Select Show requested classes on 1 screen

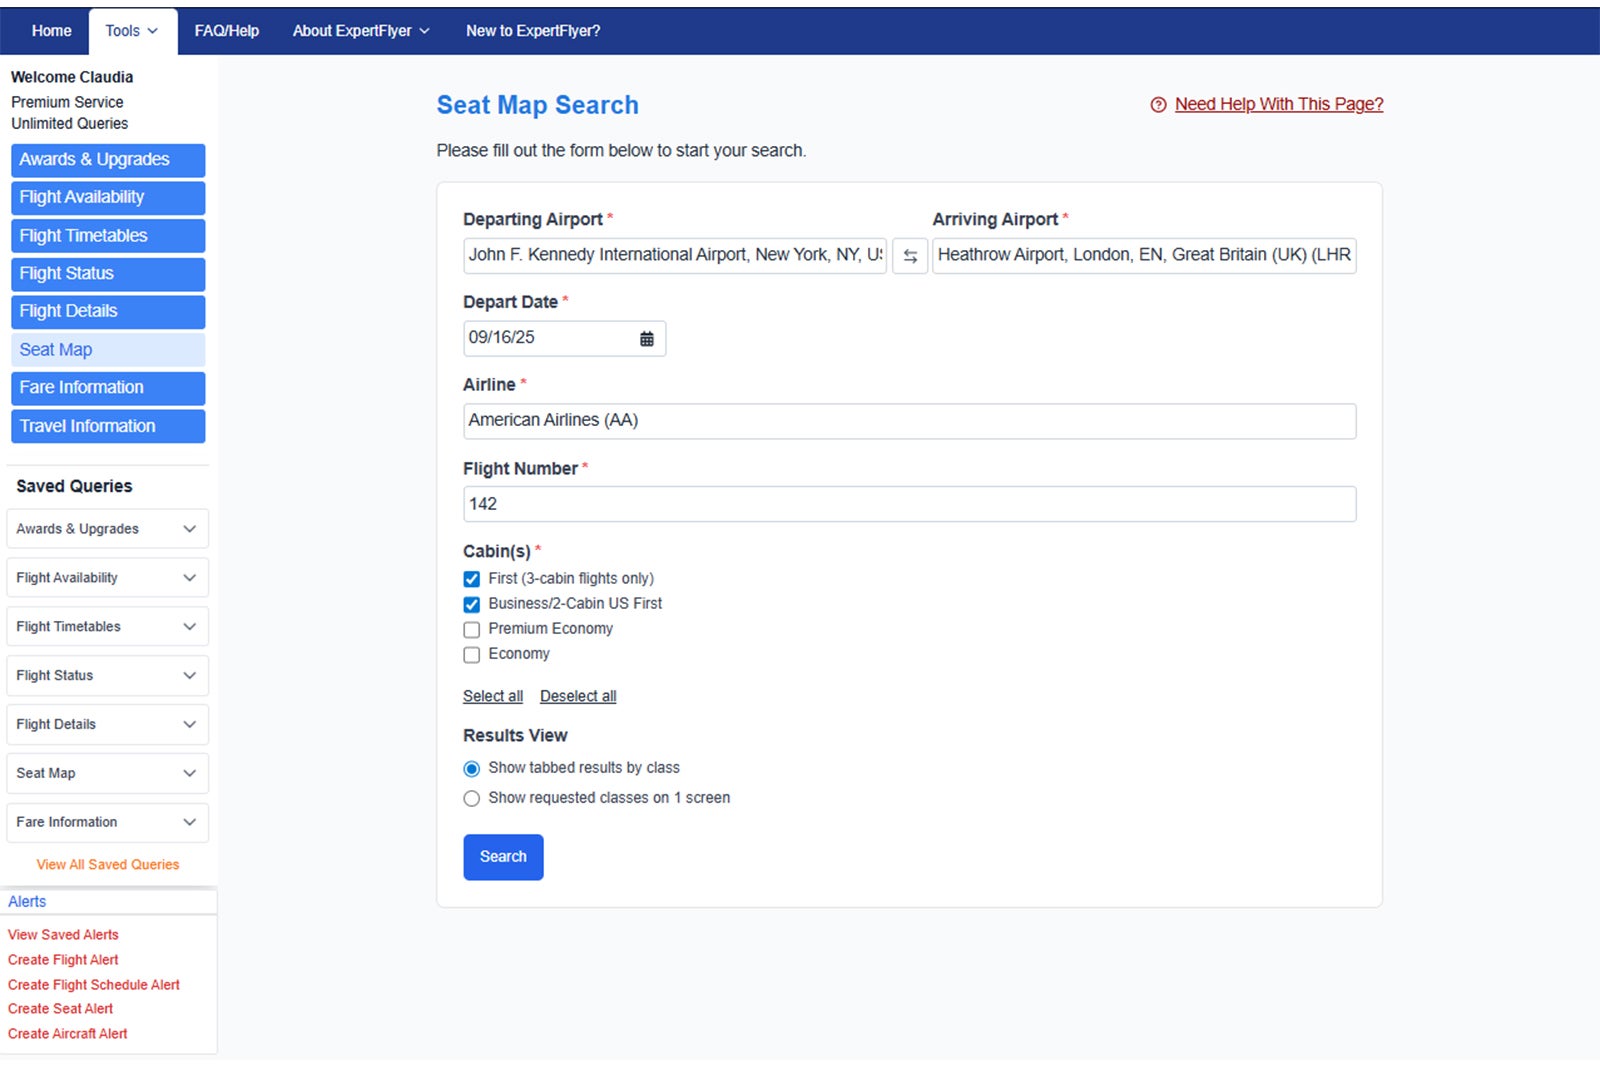click(x=472, y=798)
